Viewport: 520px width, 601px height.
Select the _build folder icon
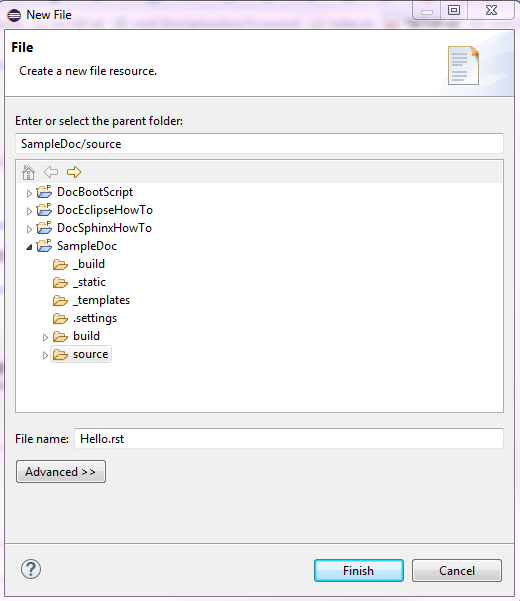coord(60,264)
